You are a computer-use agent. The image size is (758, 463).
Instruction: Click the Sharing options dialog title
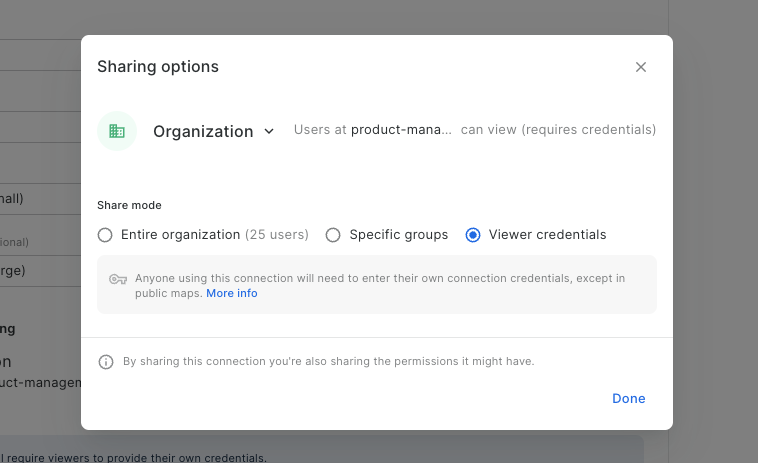(x=158, y=67)
